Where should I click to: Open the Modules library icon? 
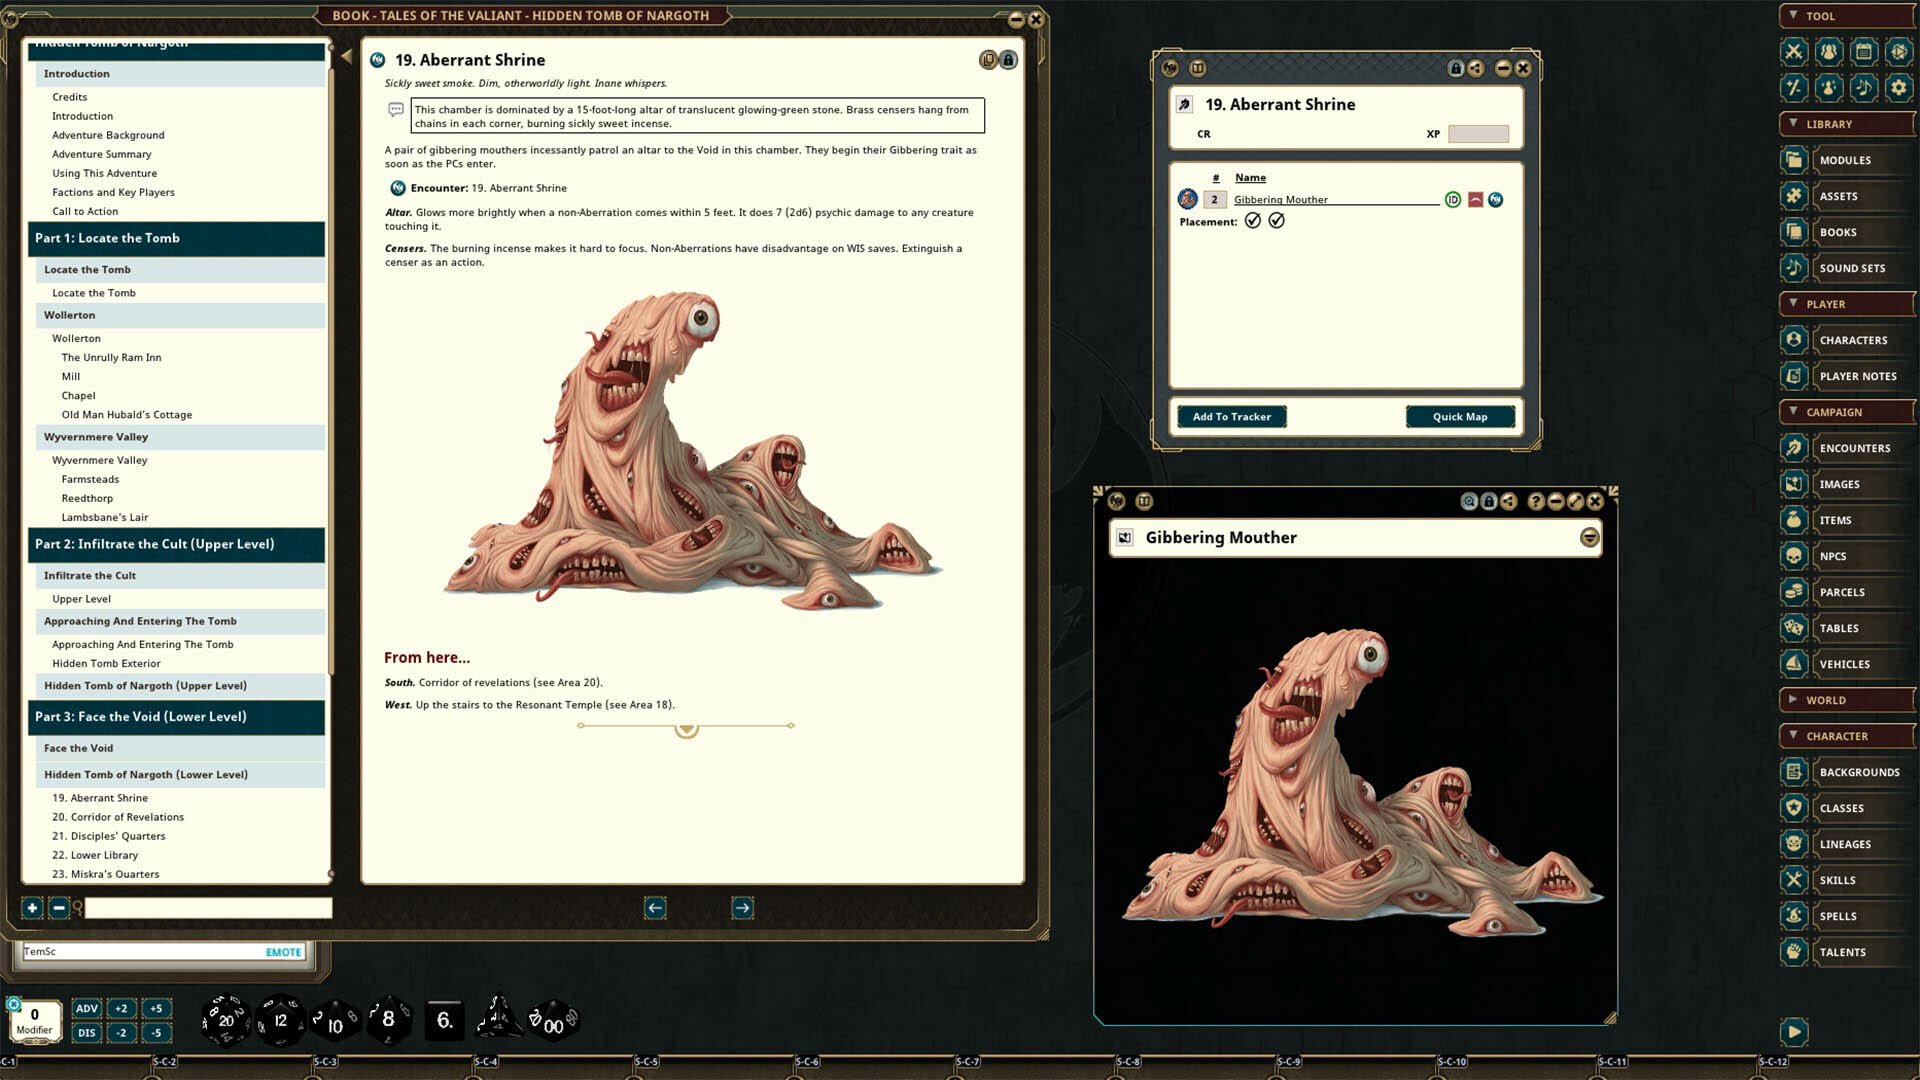(1793, 160)
